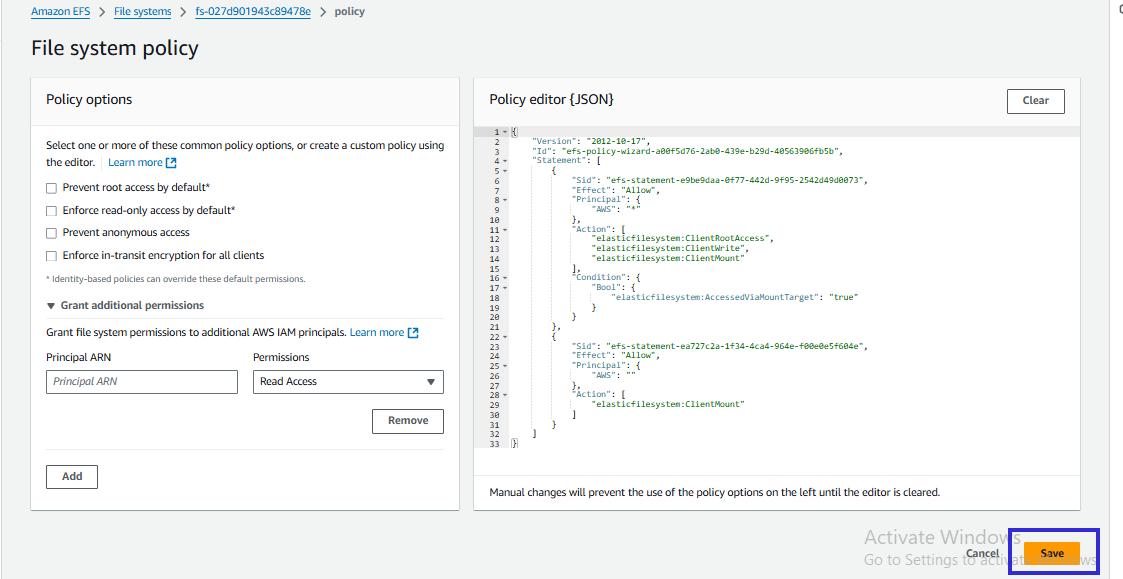
Task: Fold the Bool block at line 17
Action: [505, 288]
